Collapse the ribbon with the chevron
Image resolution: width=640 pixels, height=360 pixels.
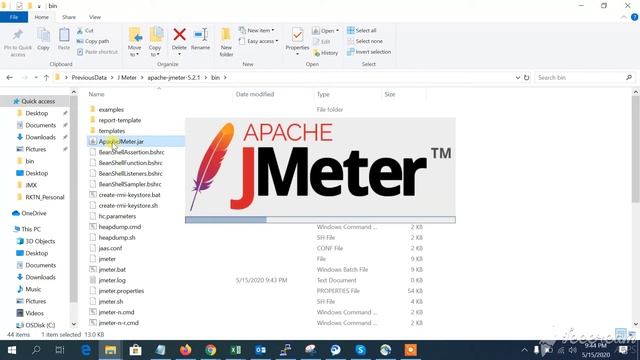click(x=624, y=17)
